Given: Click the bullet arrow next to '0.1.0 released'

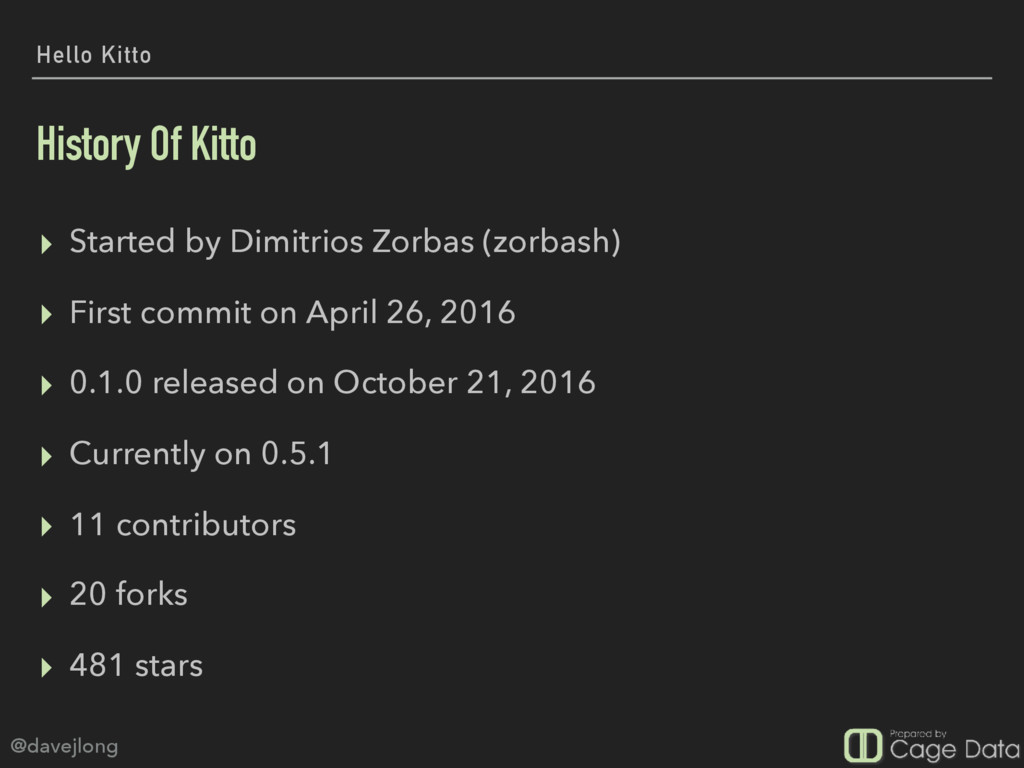Looking at the screenshot, I should click(46, 385).
